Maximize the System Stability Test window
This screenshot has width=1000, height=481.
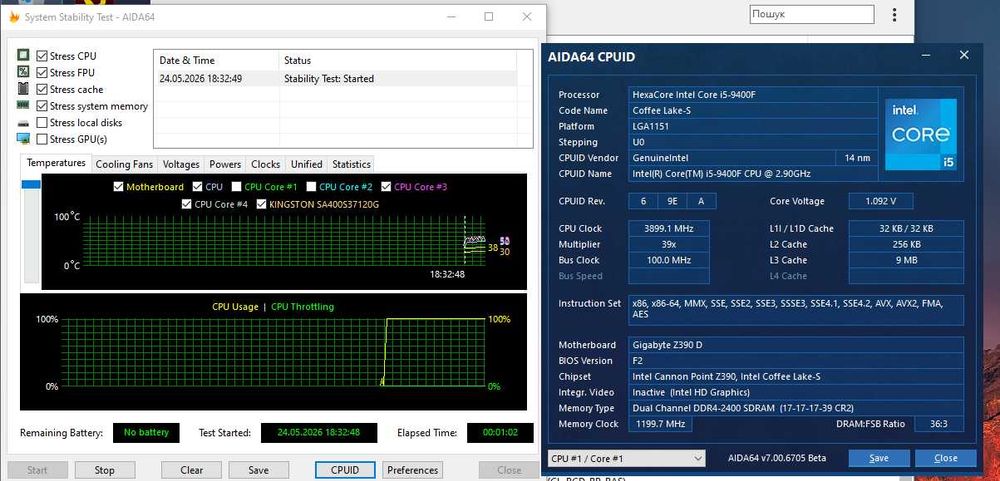(x=489, y=17)
